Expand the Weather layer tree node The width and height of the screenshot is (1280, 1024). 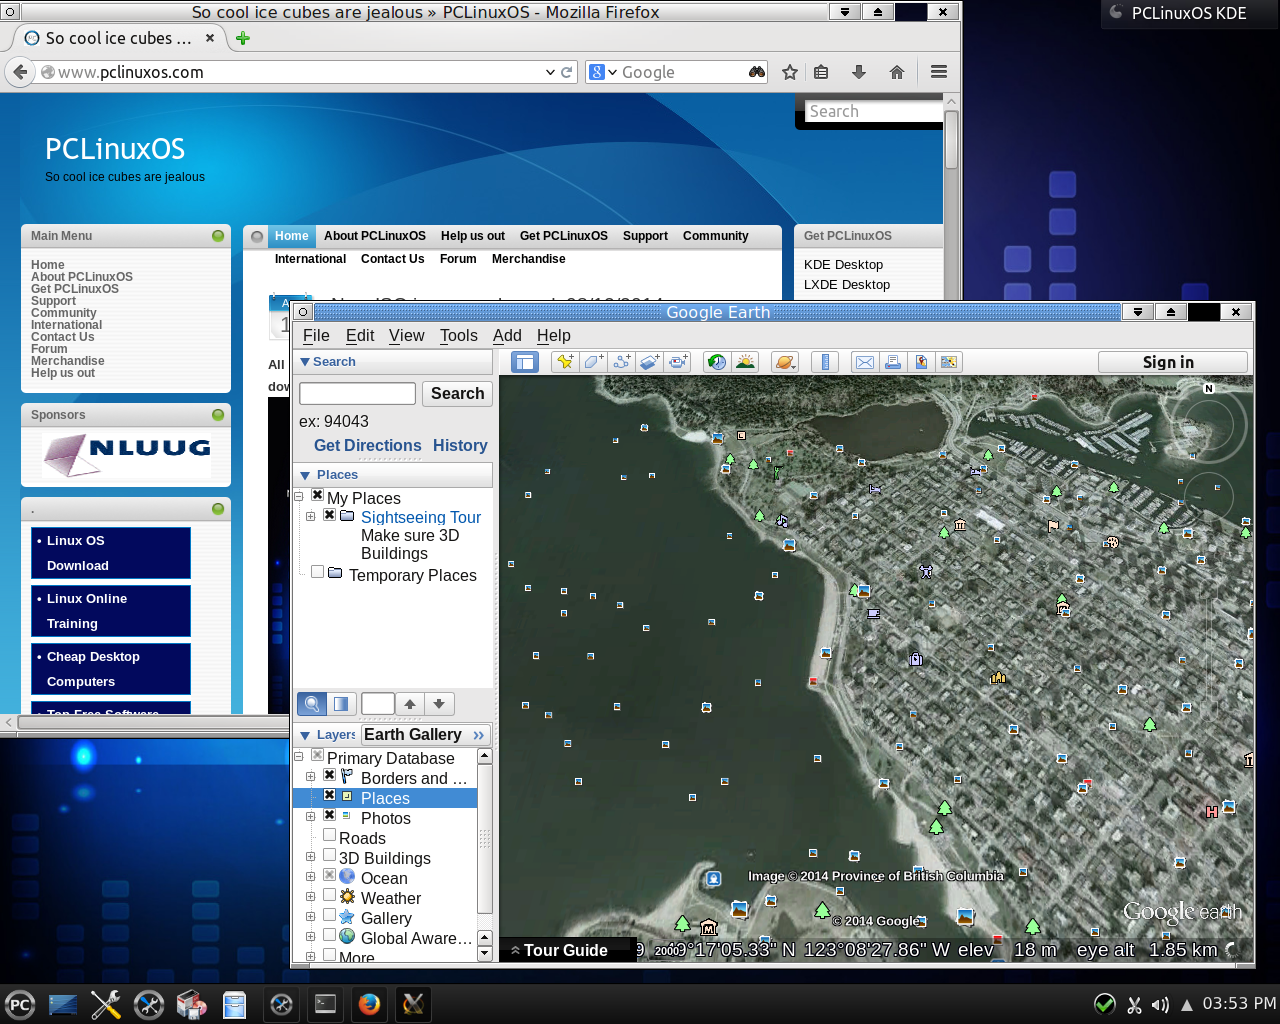point(310,897)
